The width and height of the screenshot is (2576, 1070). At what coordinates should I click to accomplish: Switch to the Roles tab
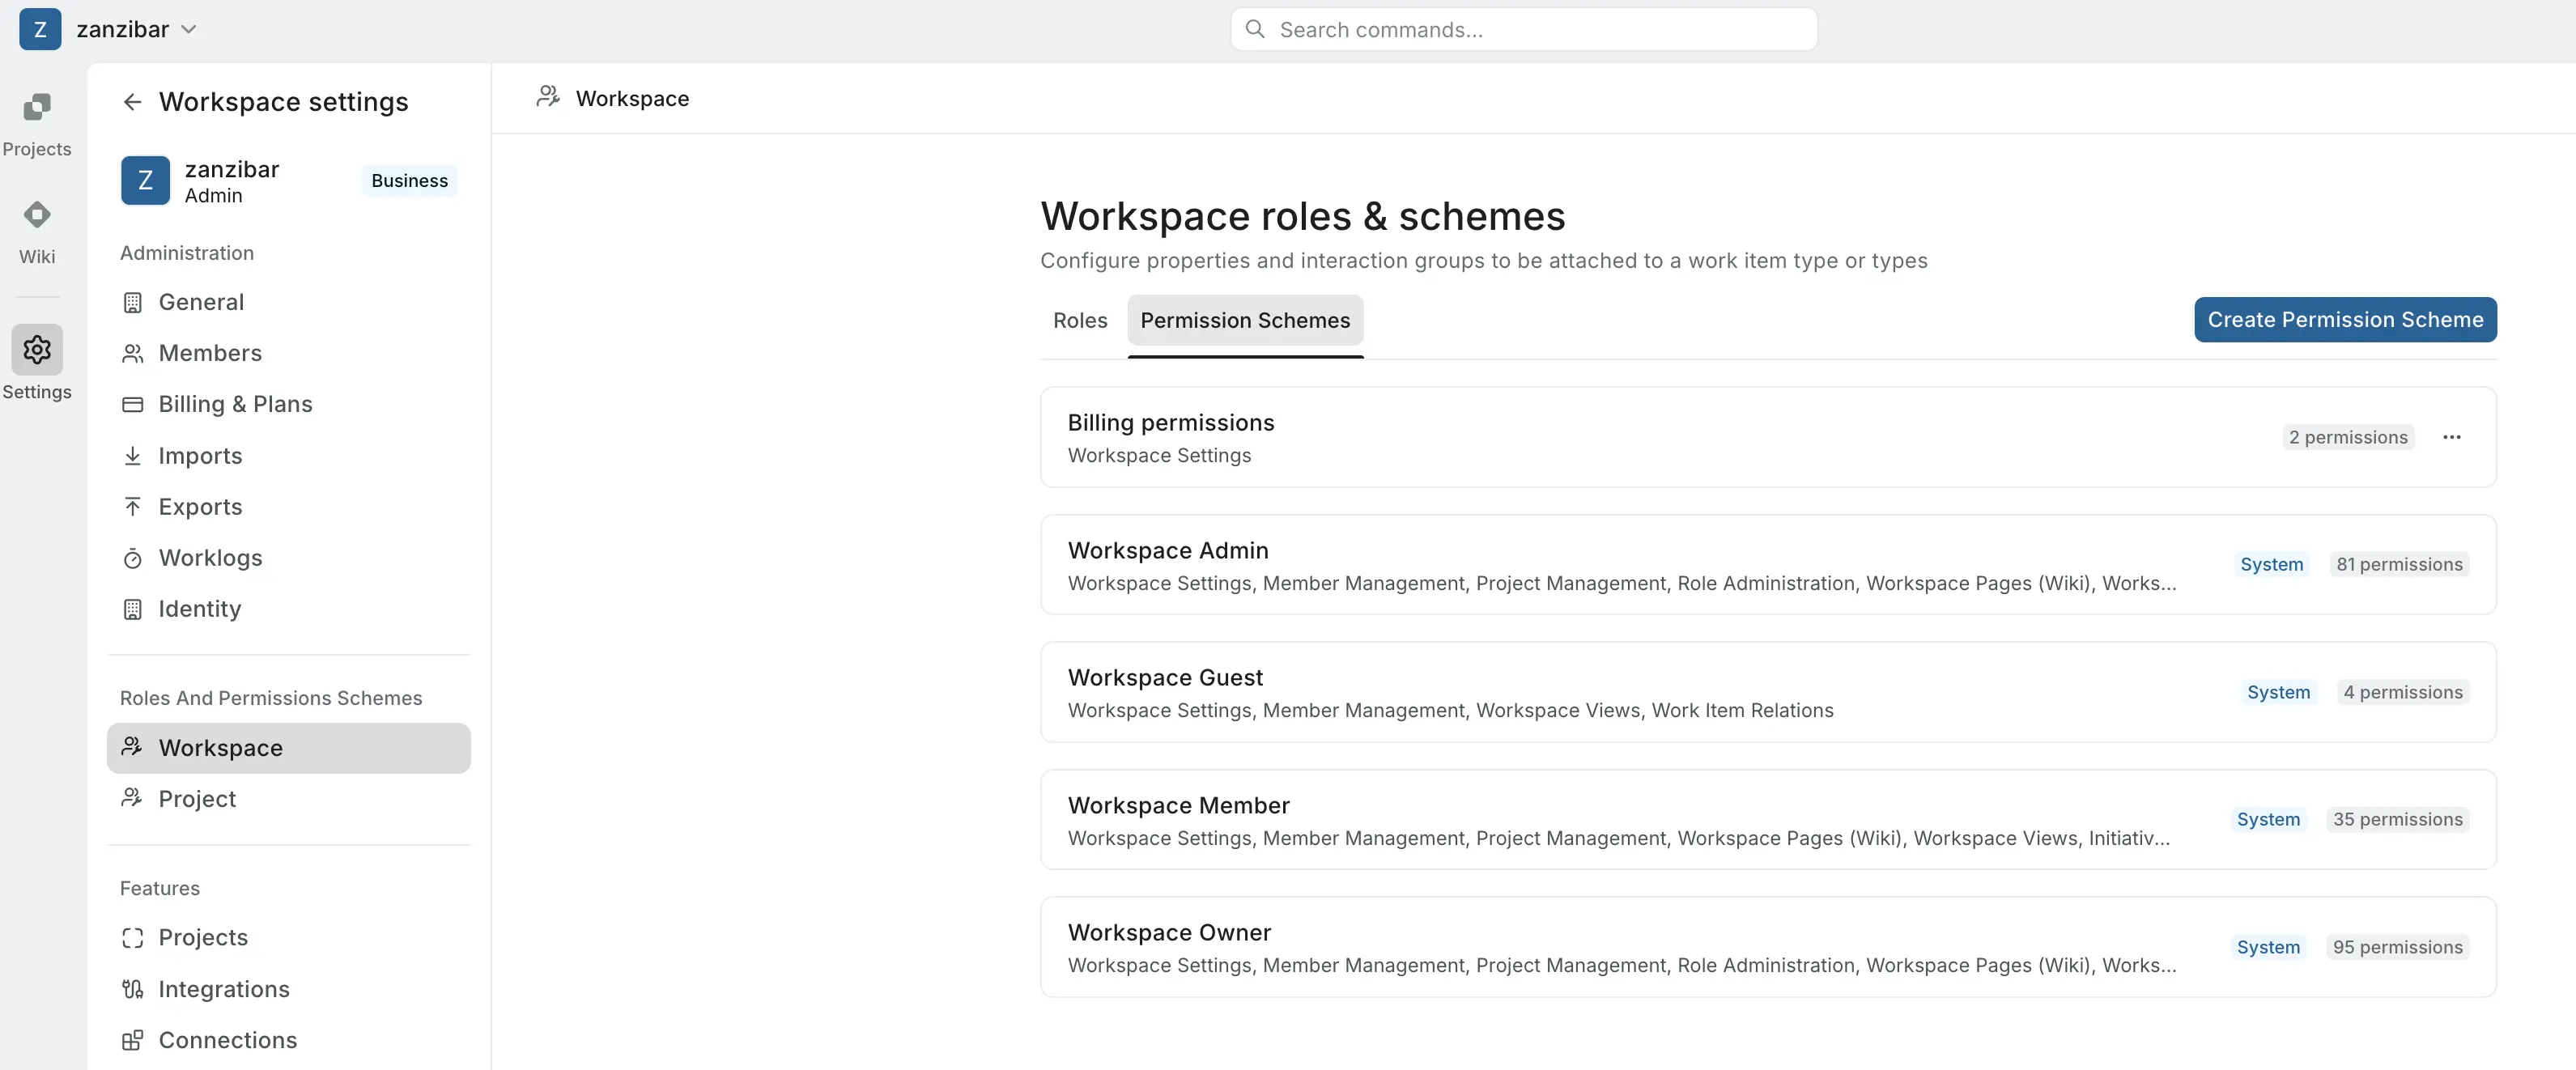[1080, 320]
